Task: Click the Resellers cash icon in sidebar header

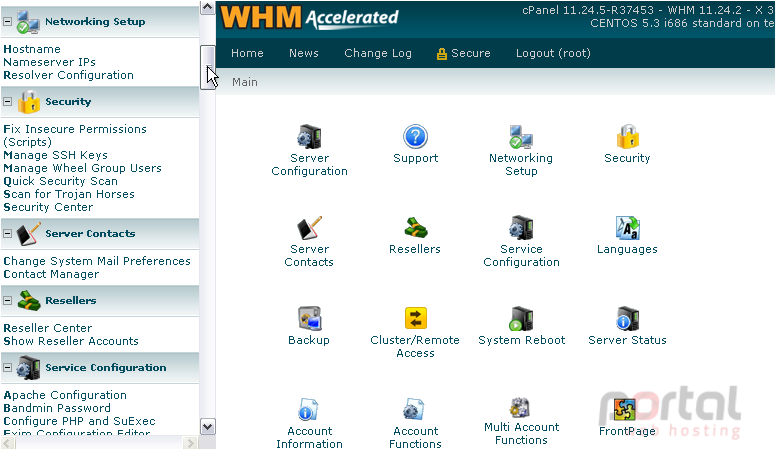Action: 29,300
